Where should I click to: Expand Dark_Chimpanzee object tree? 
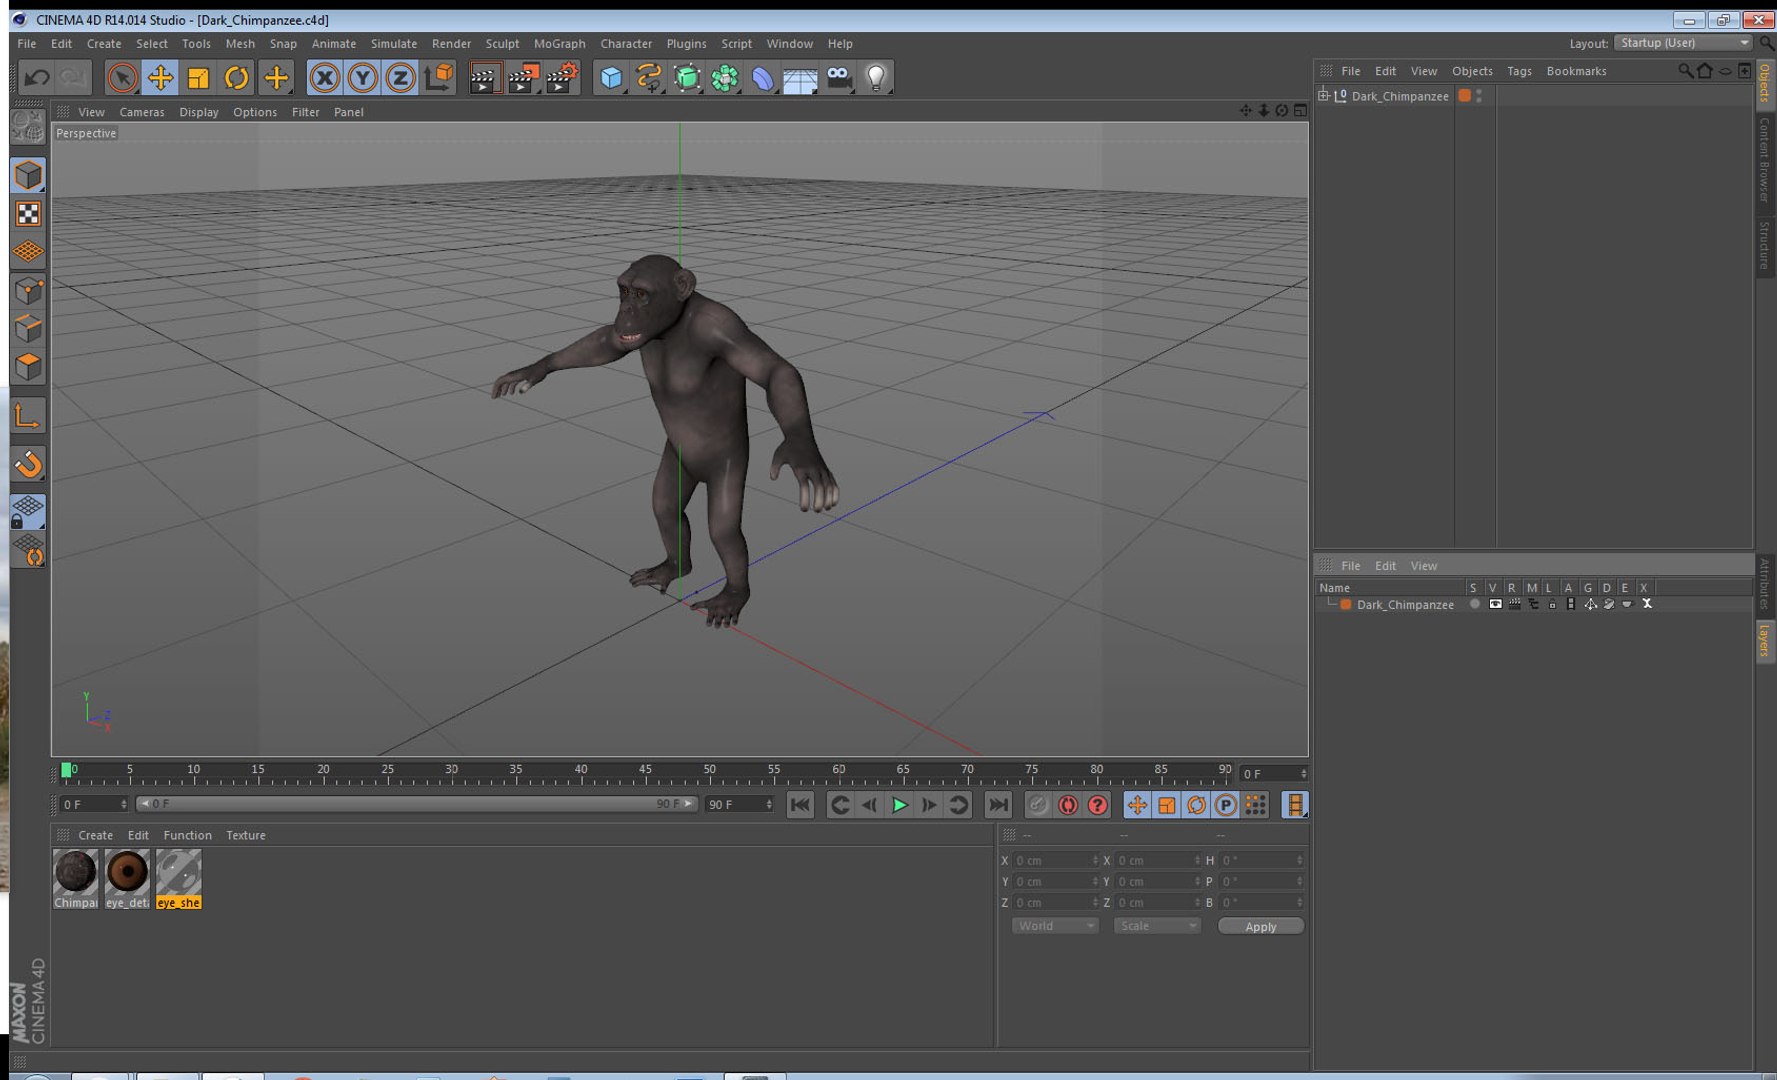pyautogui.click(x=1323, y=96)
